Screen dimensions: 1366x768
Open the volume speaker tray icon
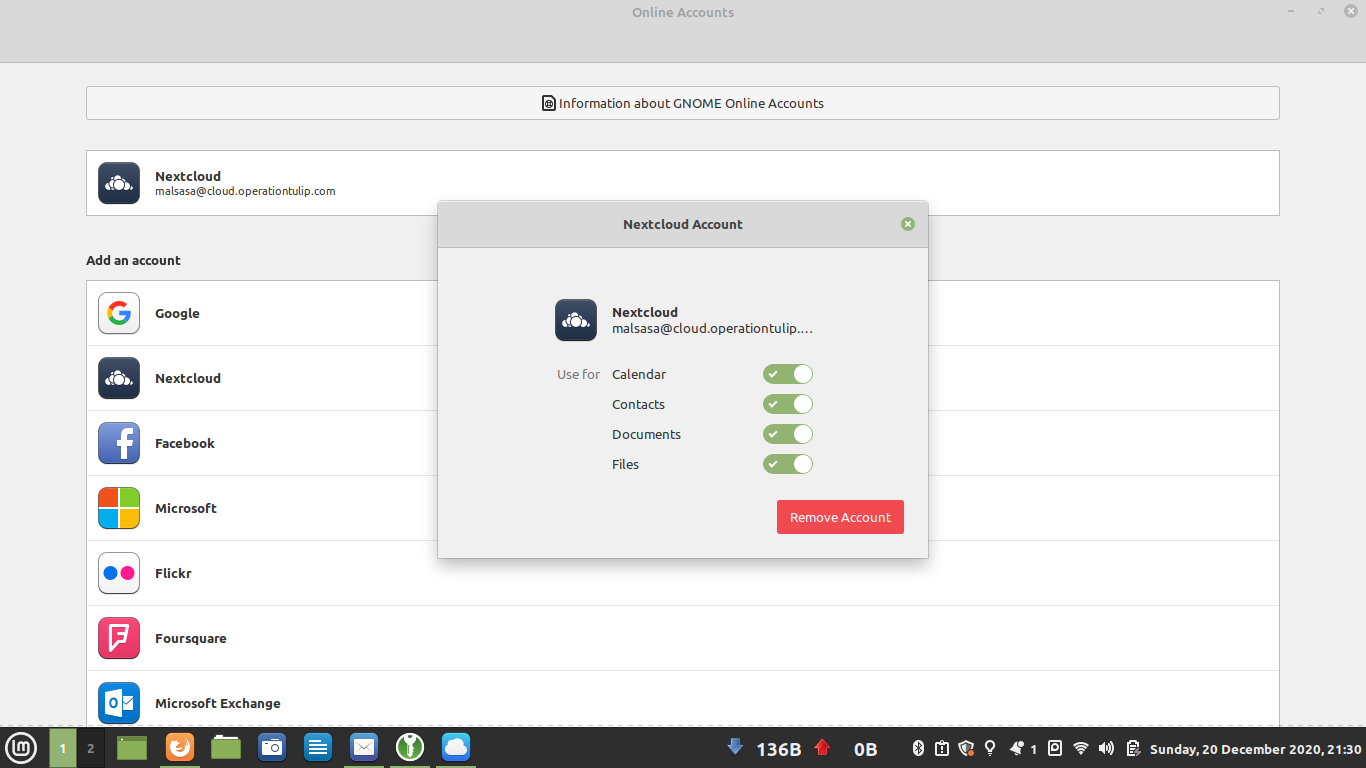[x=1106, y=748]
